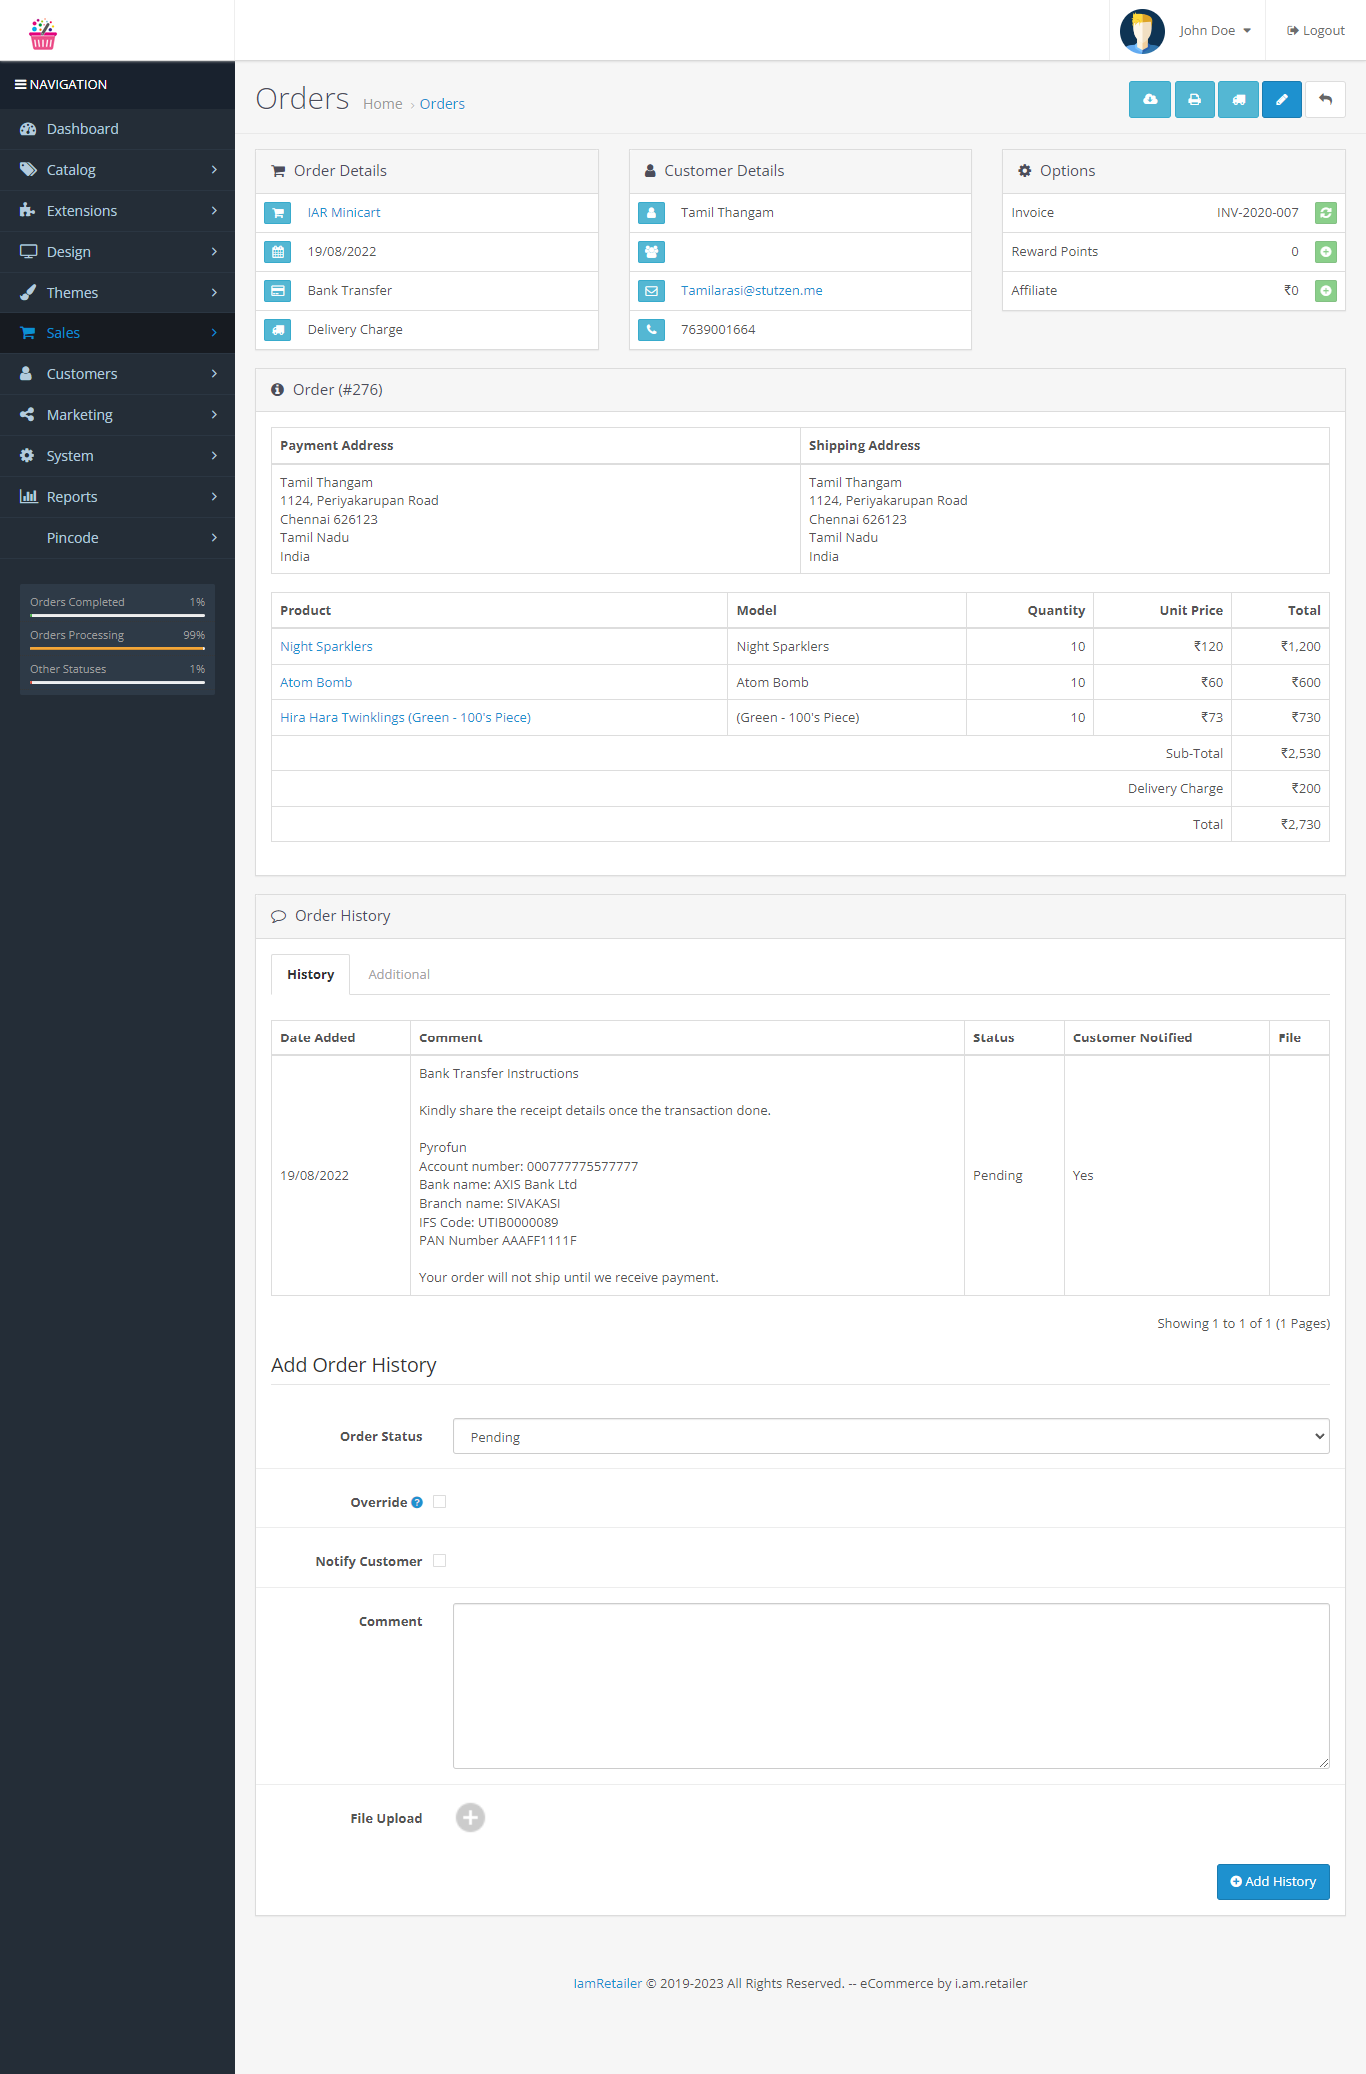Click the Orders Completed progress bar
1366x2074 pixels.
click(x=117, y=614)
